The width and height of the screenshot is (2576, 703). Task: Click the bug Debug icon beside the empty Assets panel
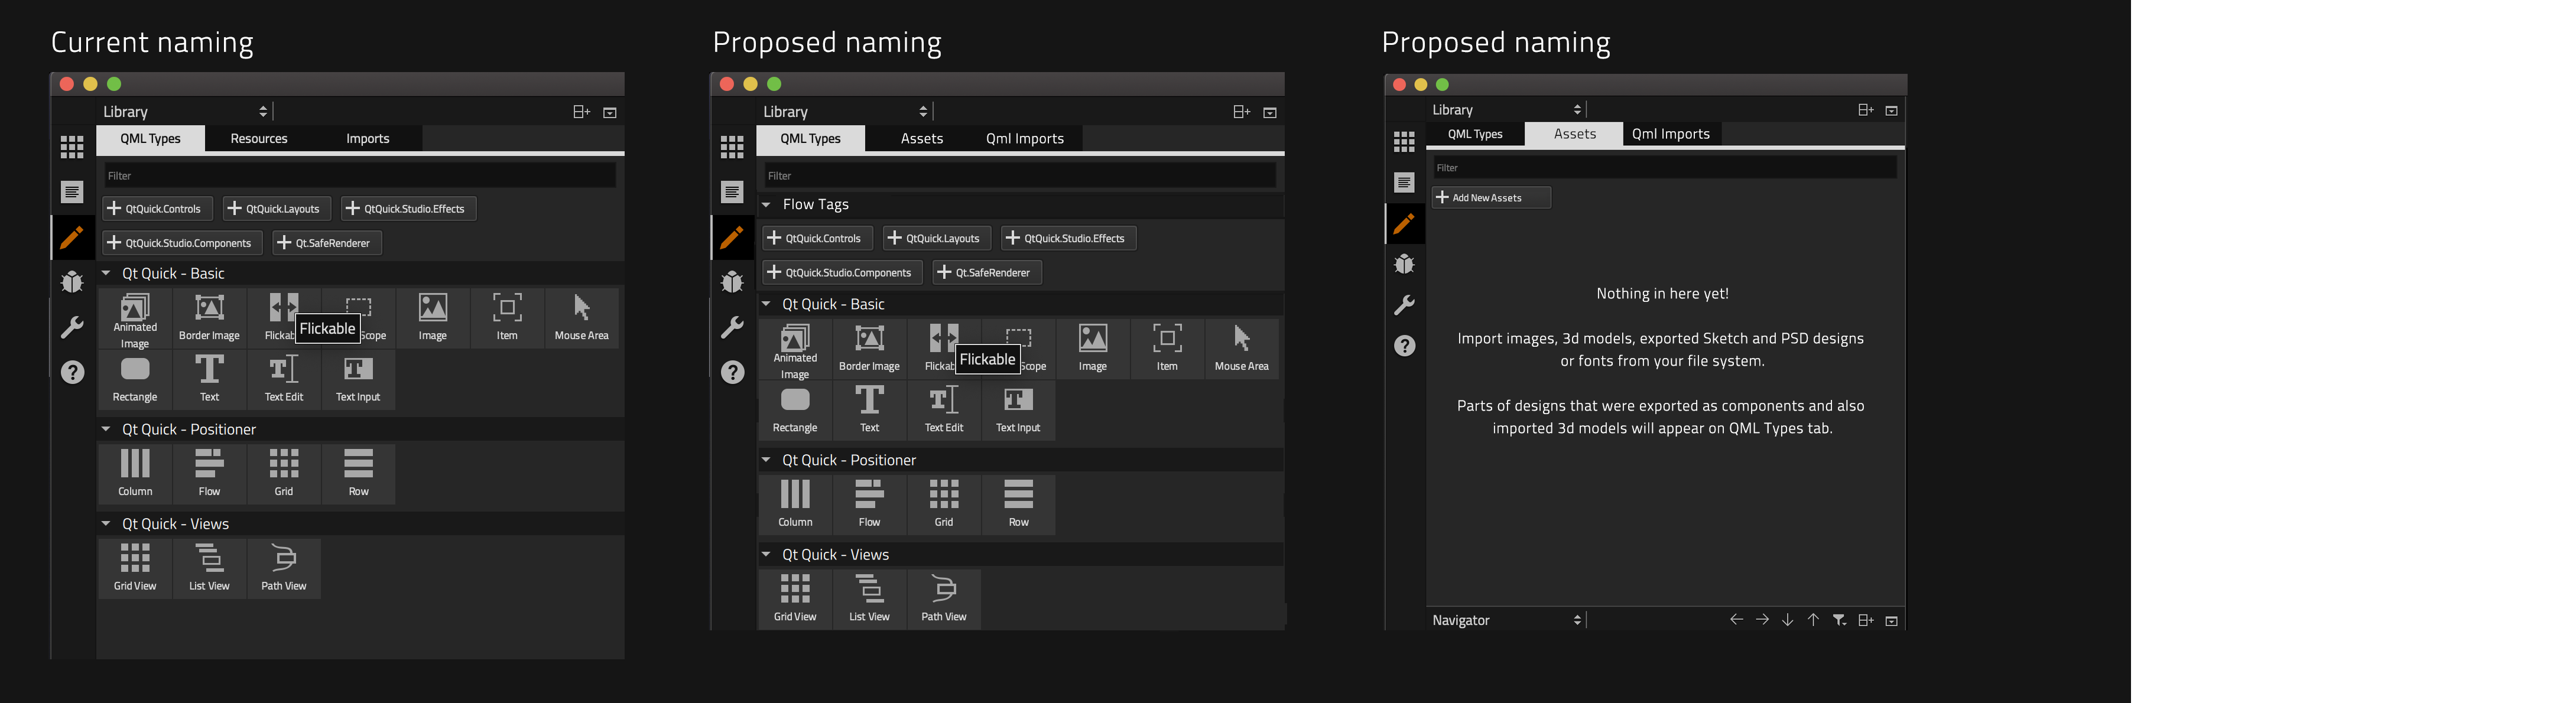(x=1404, y=264)
